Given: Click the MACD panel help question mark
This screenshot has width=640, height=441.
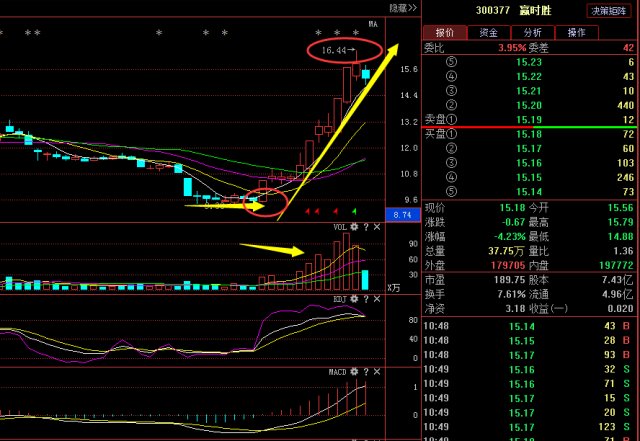Looking at the screenshot, I should click(x=366, y=372).
